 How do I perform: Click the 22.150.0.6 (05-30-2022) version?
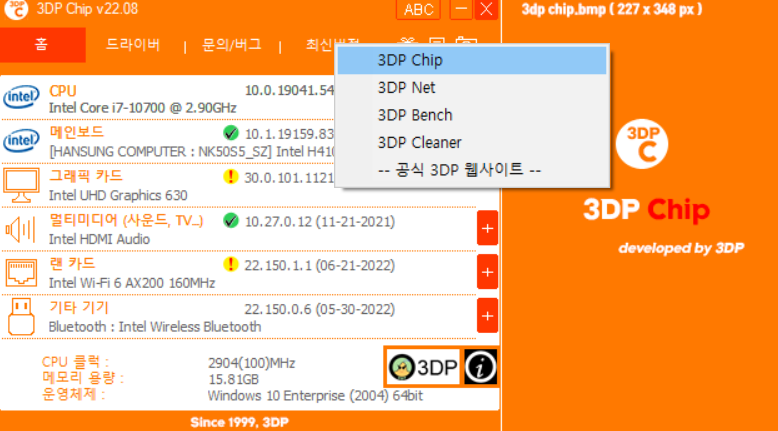pyautogui.click(x=320, y=309)
